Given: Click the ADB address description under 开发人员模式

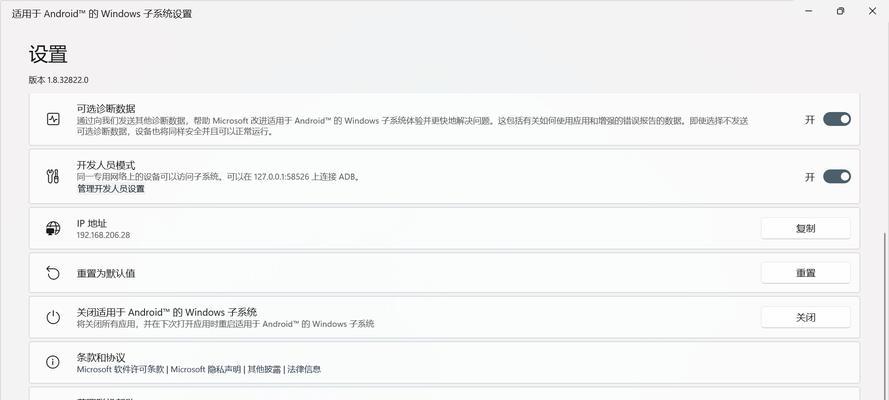Looking at the screenshot, I should 219,177.
